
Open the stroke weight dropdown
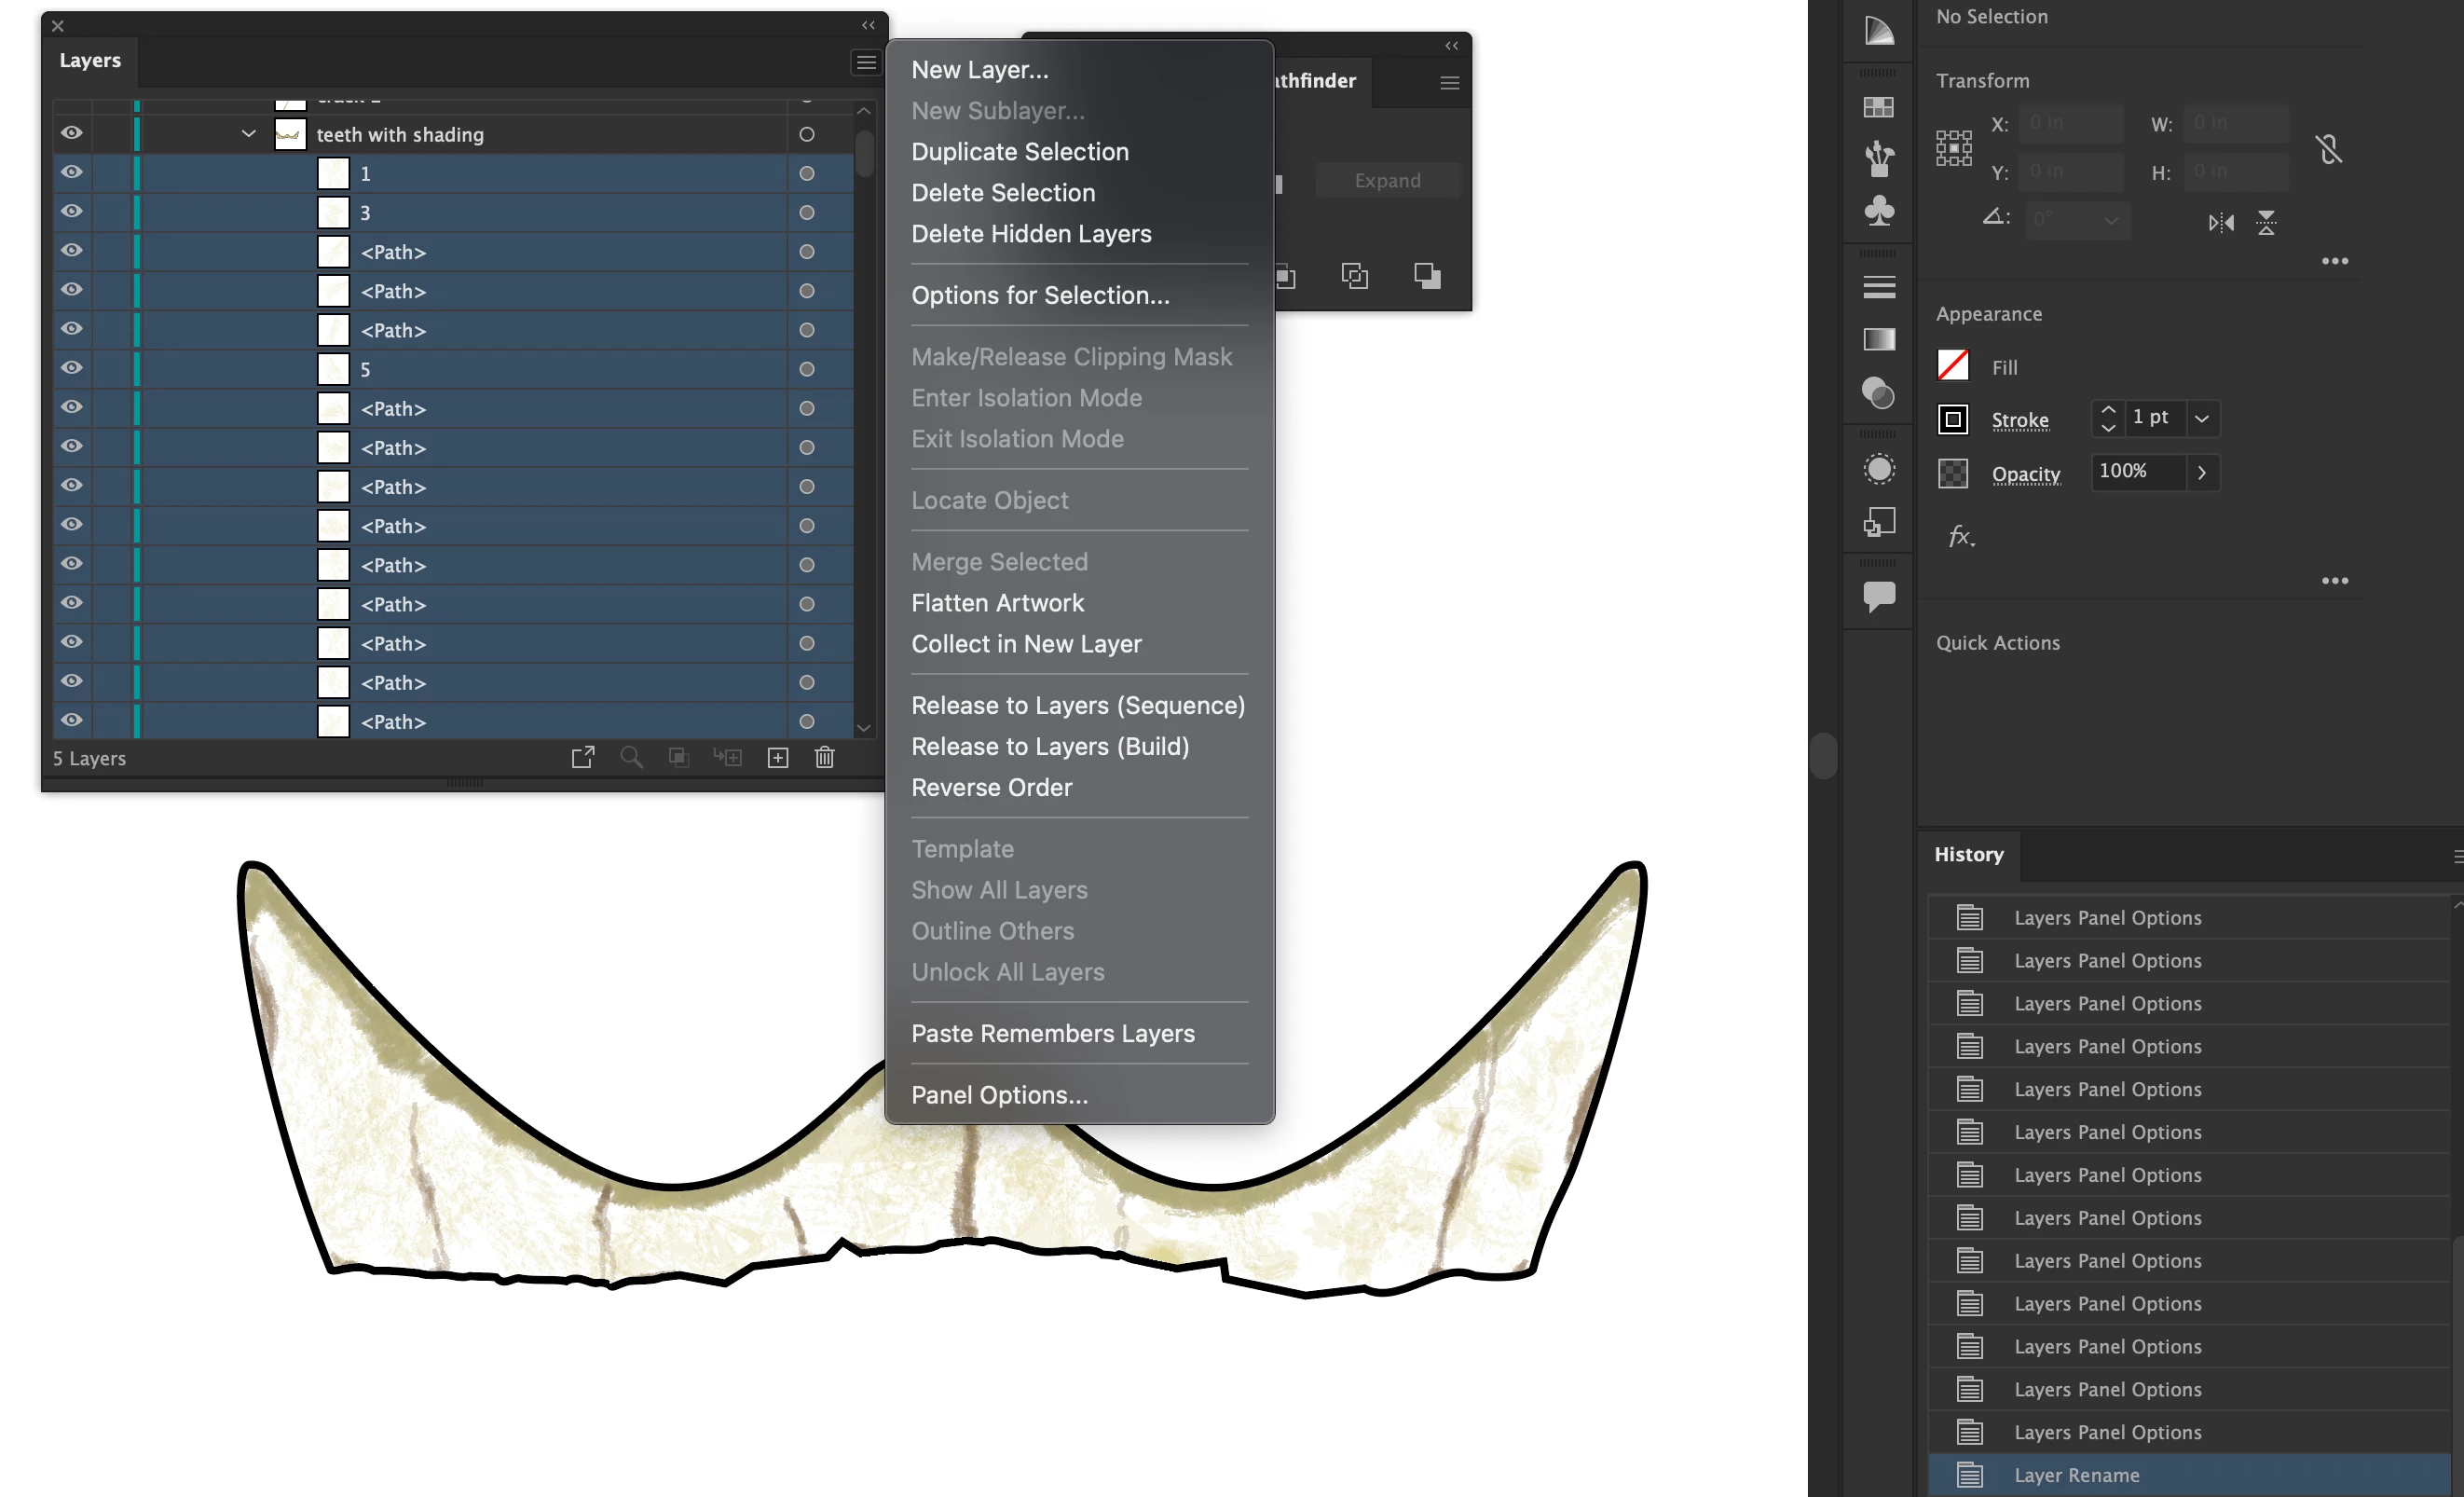2201,418
